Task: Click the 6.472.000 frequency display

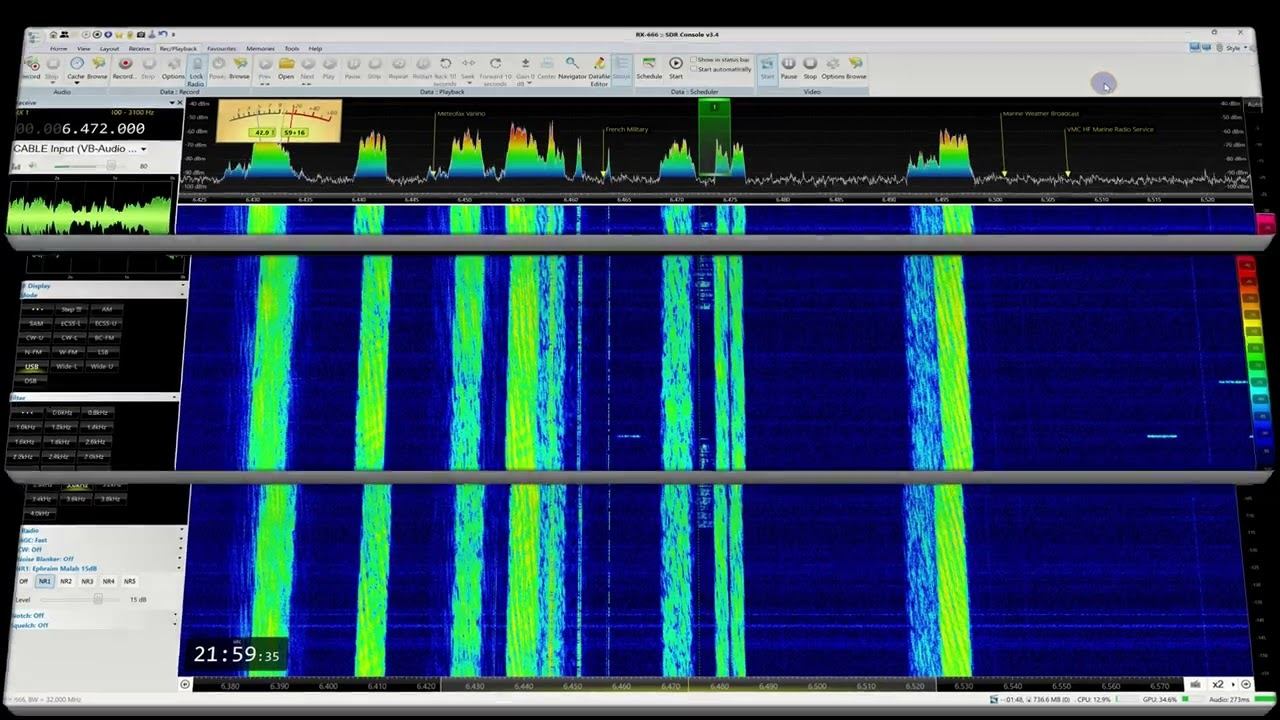Action: [x=80, y=129]
